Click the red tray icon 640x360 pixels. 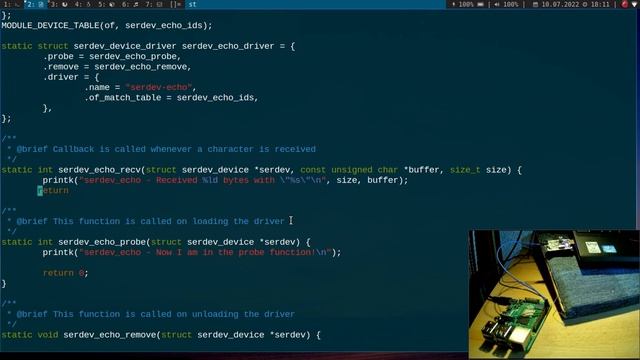624,4
